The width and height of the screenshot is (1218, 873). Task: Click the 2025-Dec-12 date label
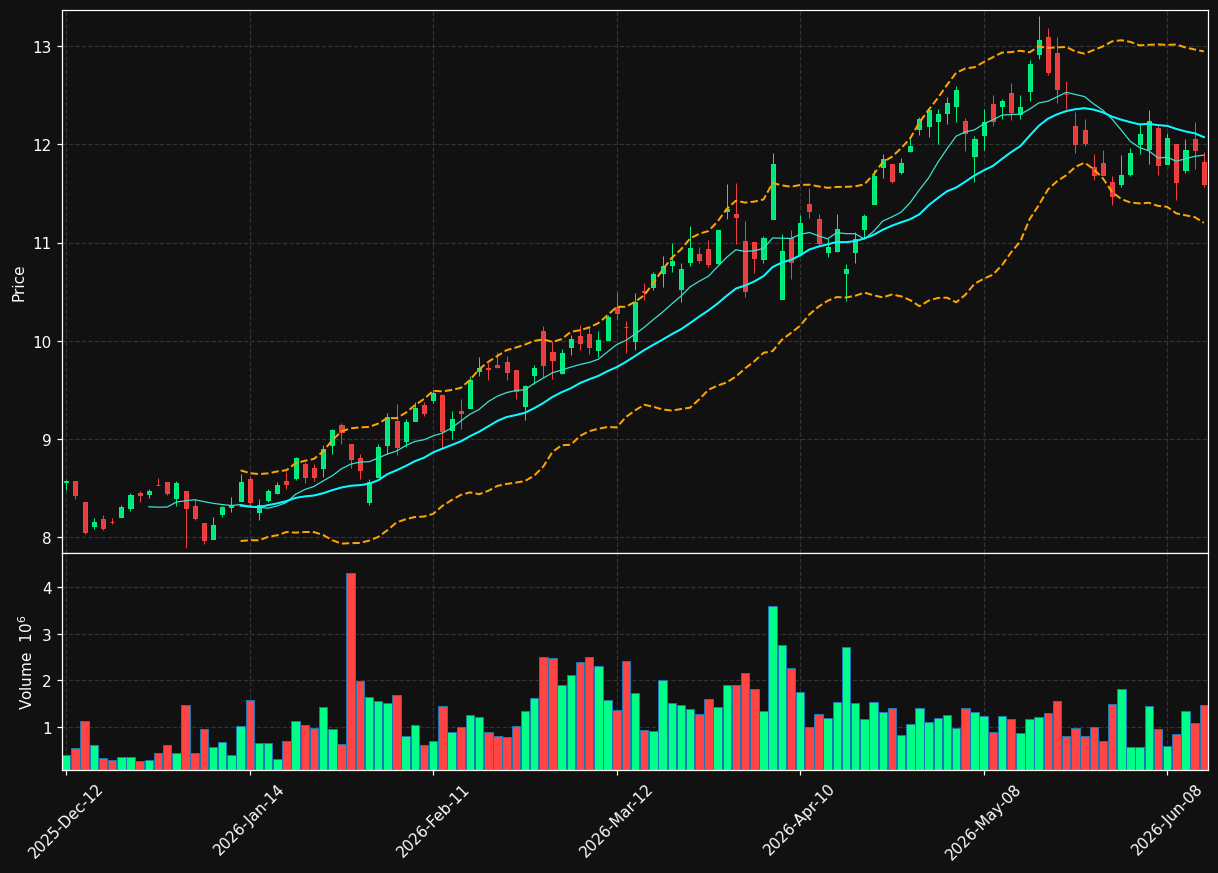[65, 821]
